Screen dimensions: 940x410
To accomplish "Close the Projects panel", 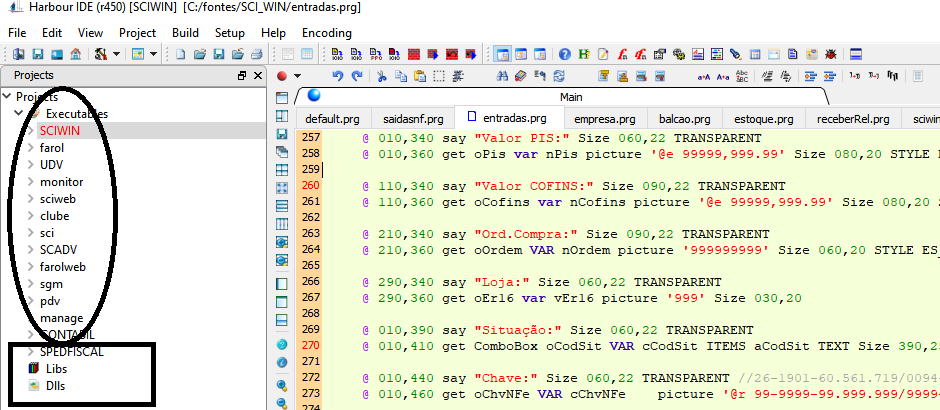I will (x=257, y=76).
